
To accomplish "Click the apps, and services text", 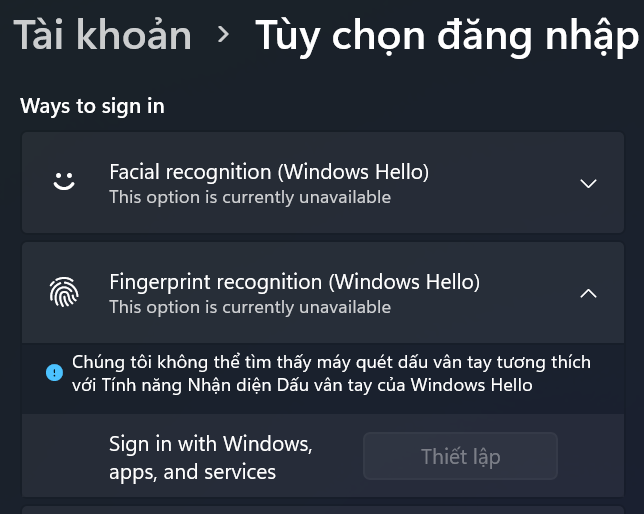I will click(x=192, y=472).
